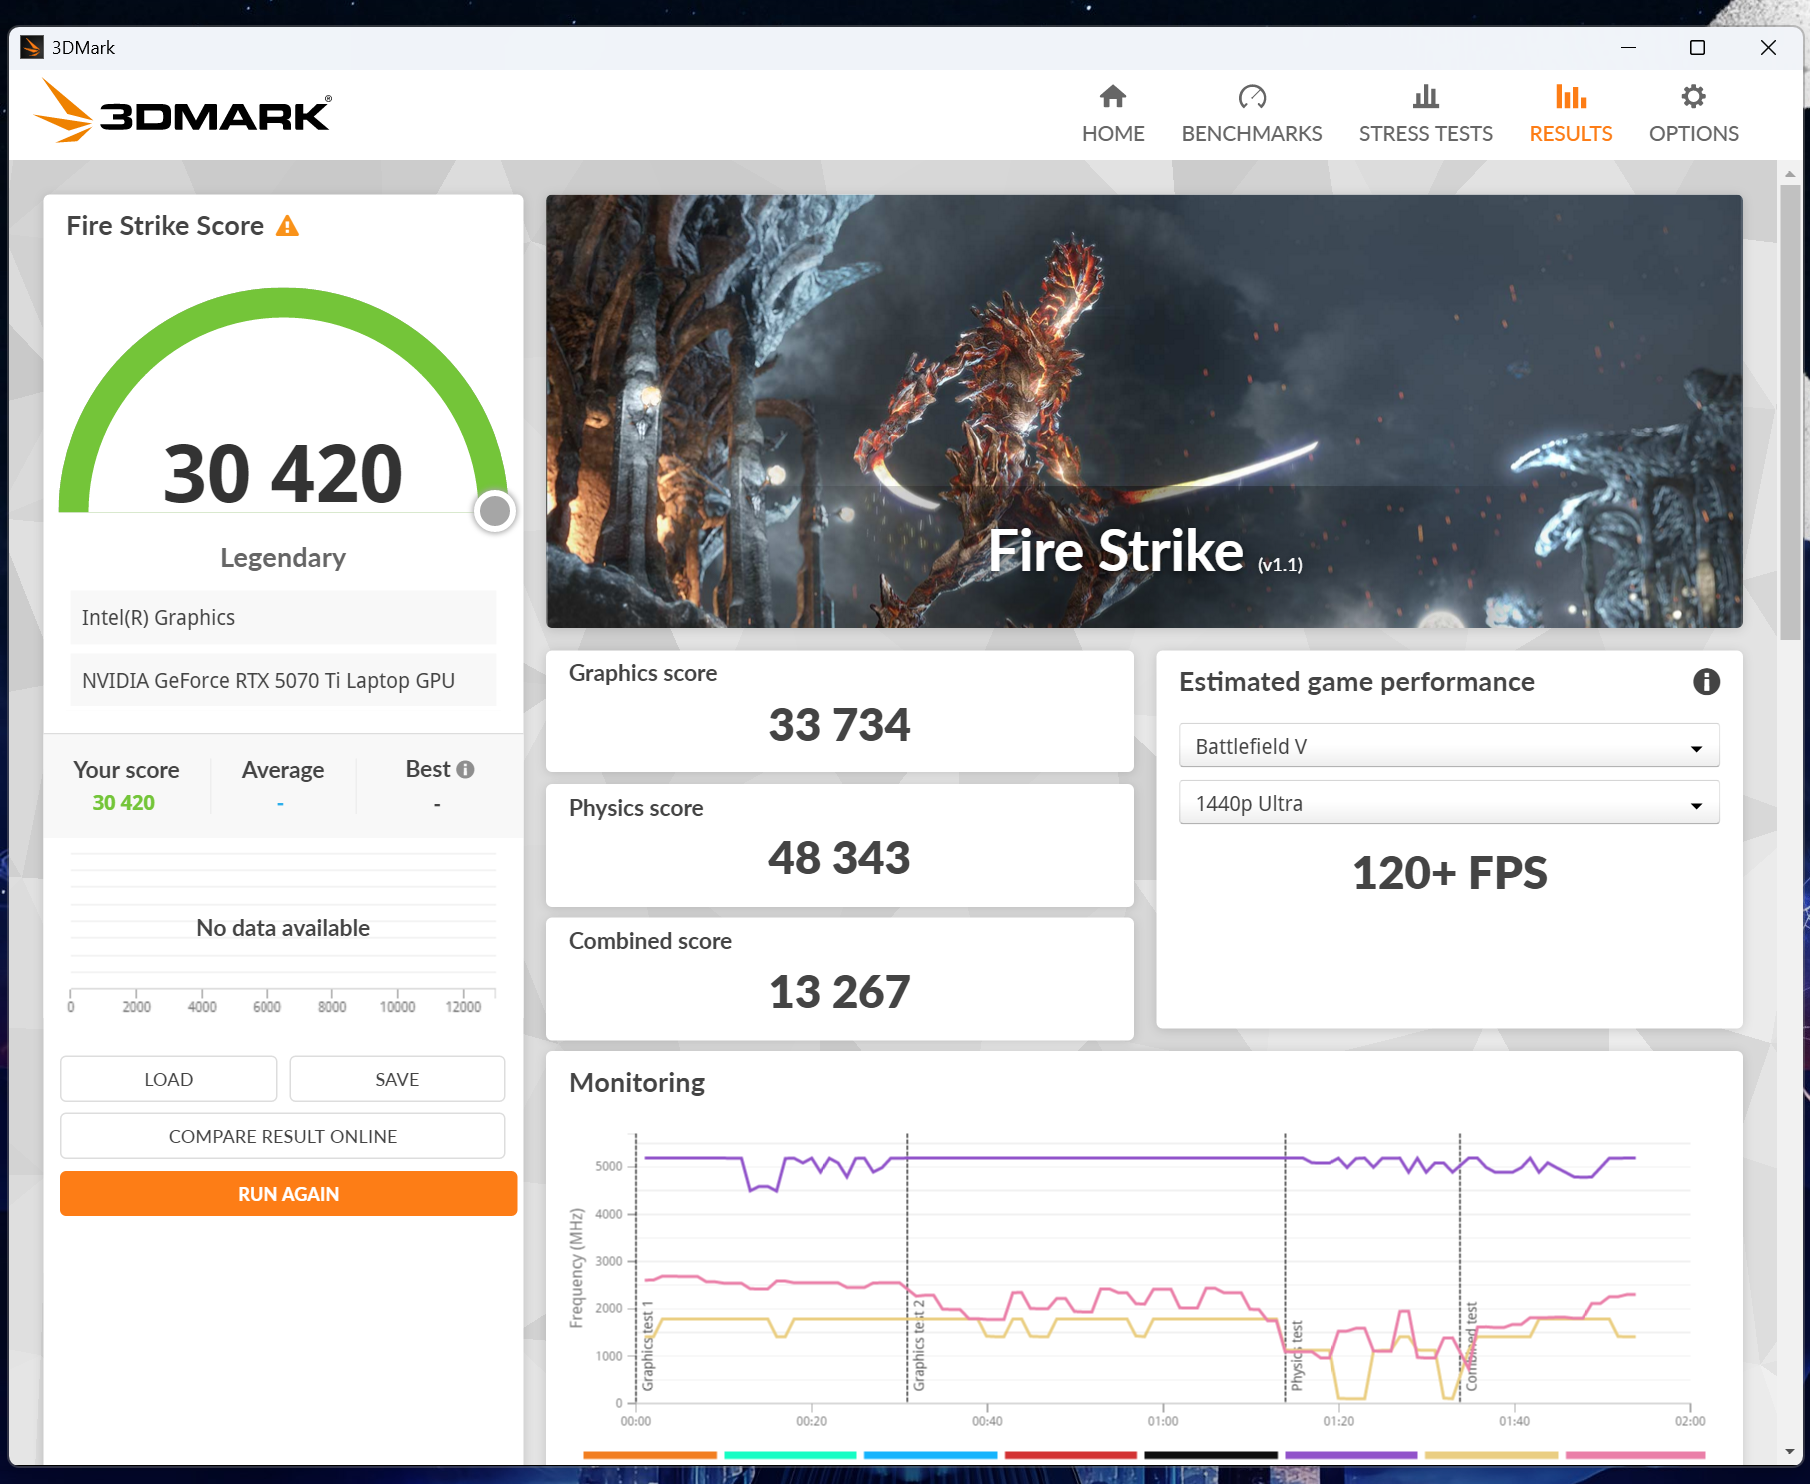
Task: Maximize the 3DMark window
Action: pyautogui.click(x=1697, y=47)
